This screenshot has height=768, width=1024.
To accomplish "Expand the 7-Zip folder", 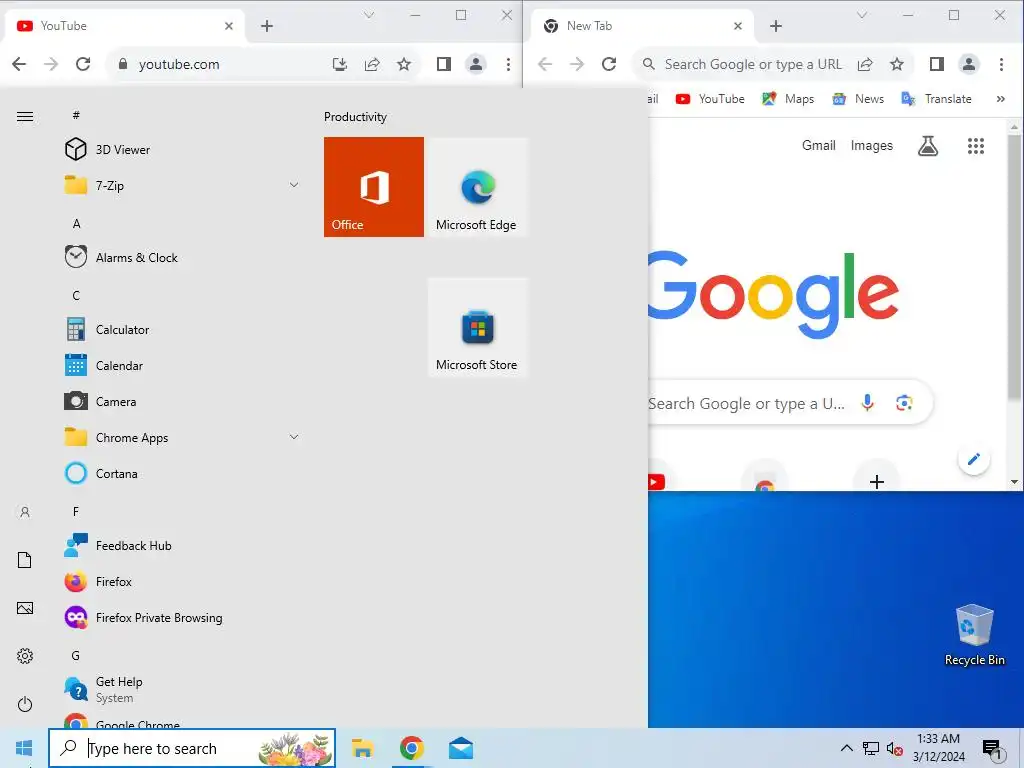I will (182, 185).
